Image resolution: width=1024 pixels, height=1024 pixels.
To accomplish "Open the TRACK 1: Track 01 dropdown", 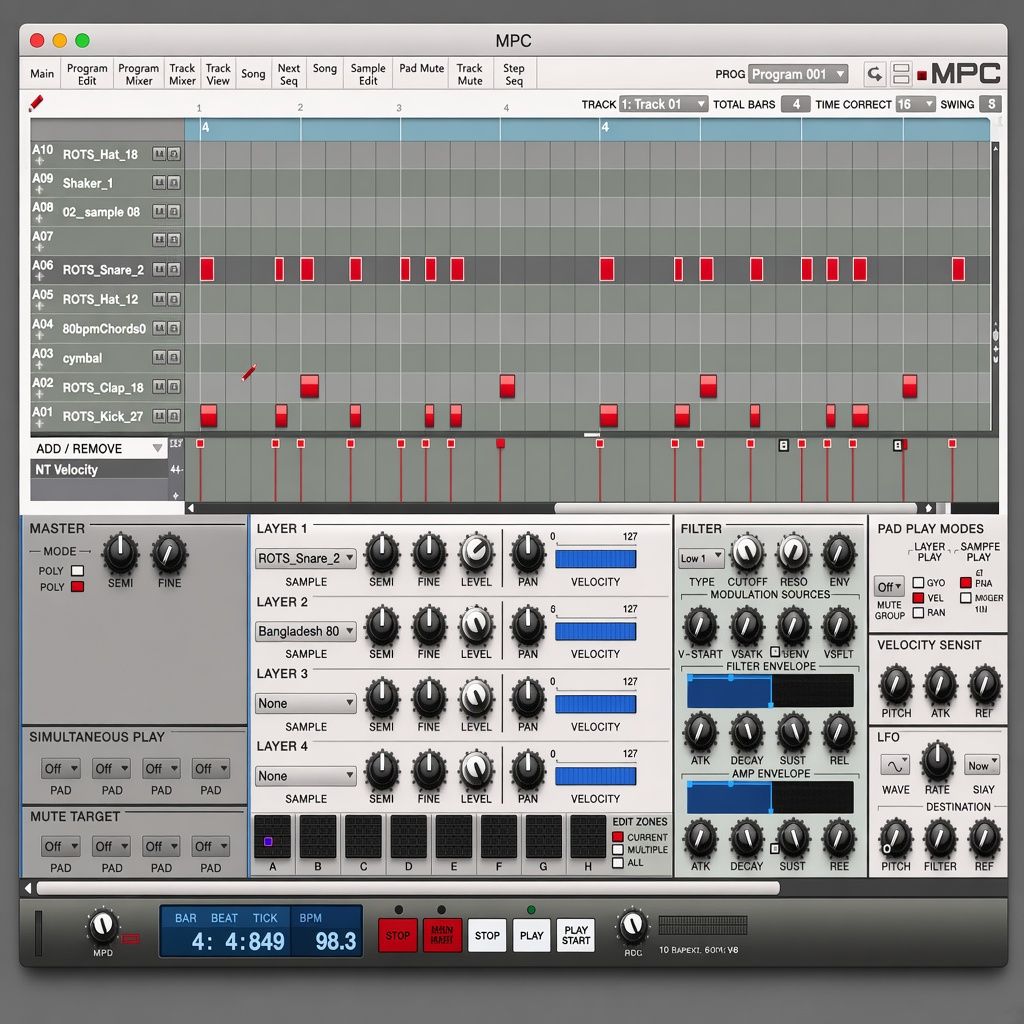I will point(663,104).
